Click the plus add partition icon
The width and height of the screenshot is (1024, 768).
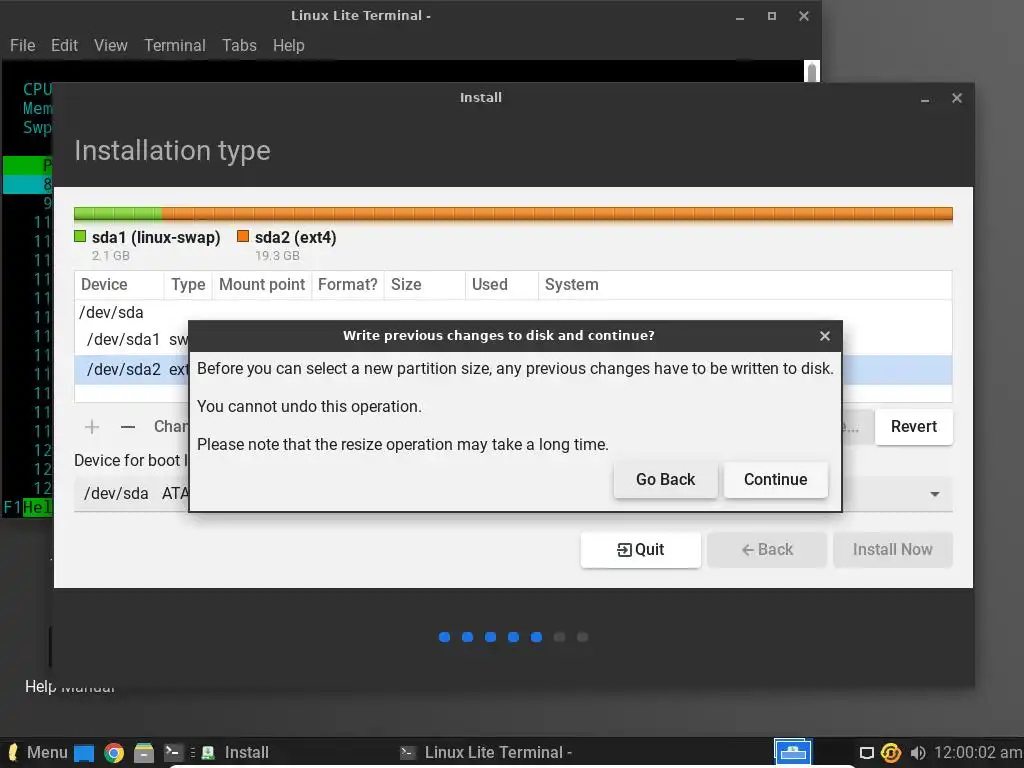point(92,427)
